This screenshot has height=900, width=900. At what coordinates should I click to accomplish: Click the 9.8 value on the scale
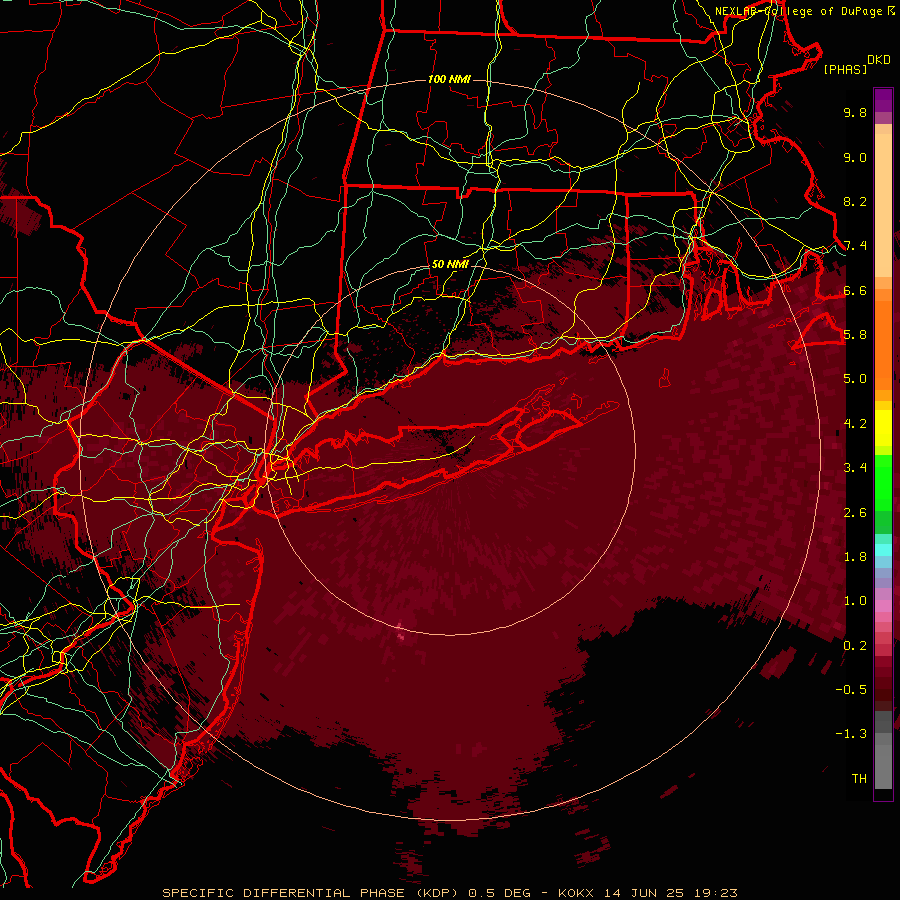855,112
